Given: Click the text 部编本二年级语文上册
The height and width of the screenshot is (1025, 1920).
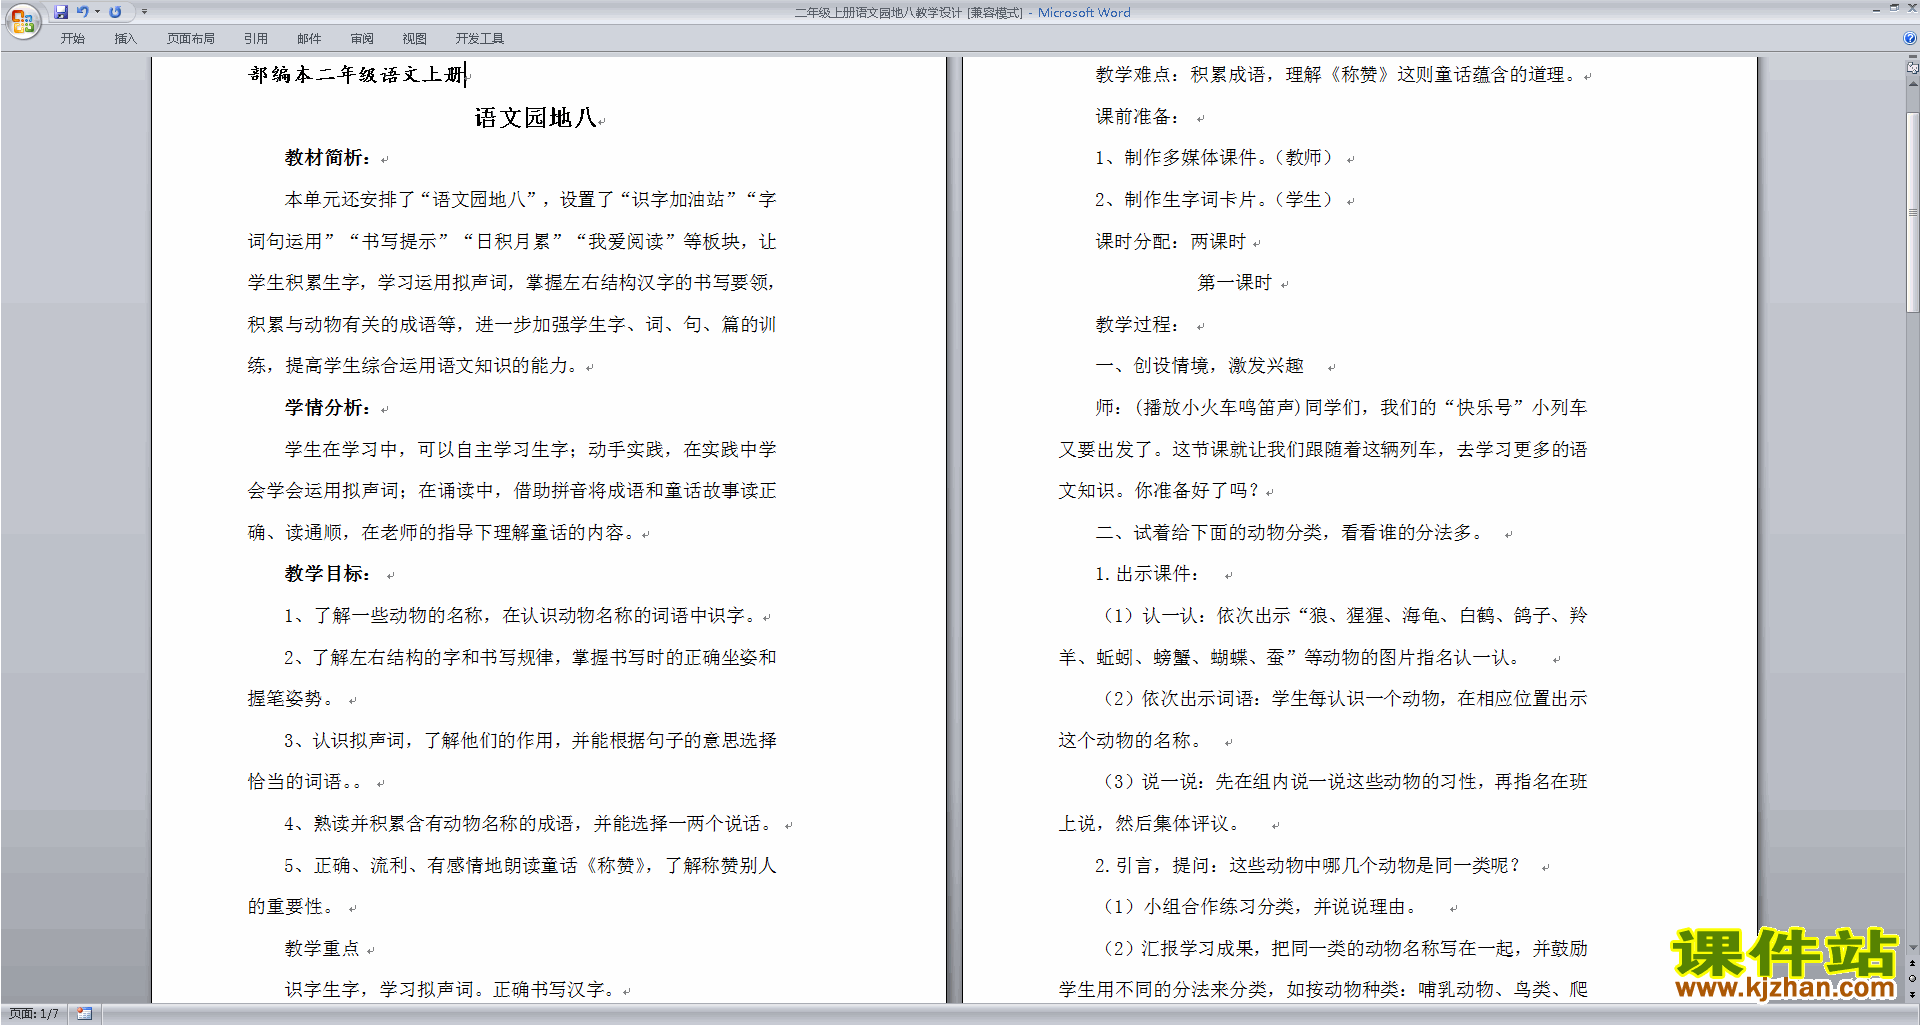Looking at the screenshot, I should tap(355, 75).
